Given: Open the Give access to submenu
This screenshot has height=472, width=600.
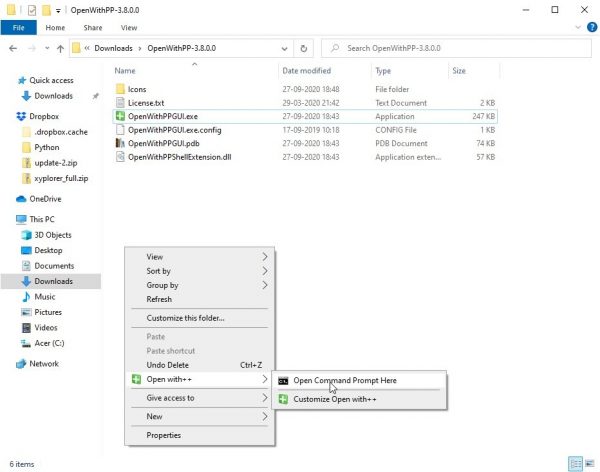Looking at the screenshot, I should point(199,398).
